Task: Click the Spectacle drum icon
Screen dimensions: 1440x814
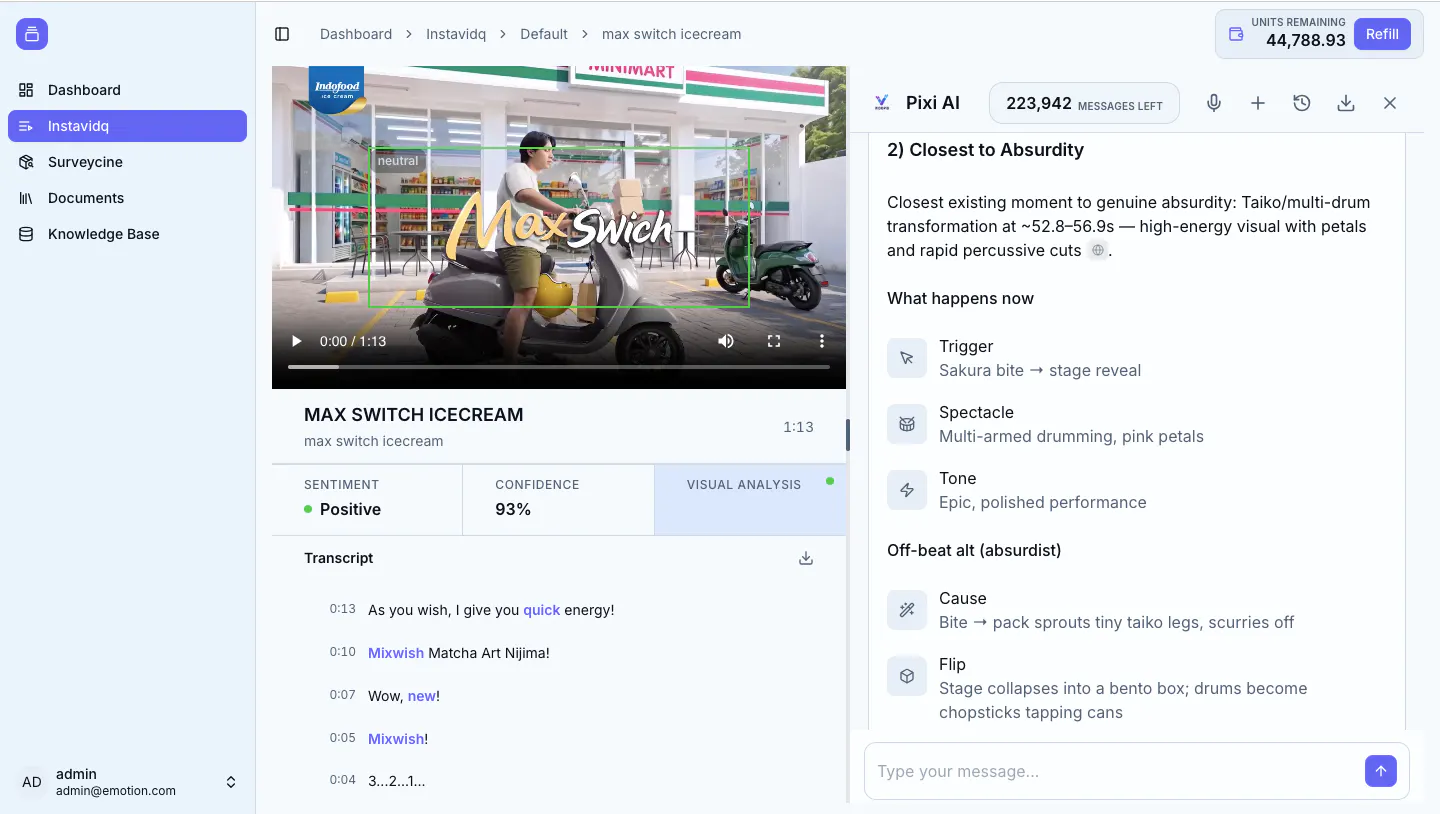Action: tap(907, 424)
